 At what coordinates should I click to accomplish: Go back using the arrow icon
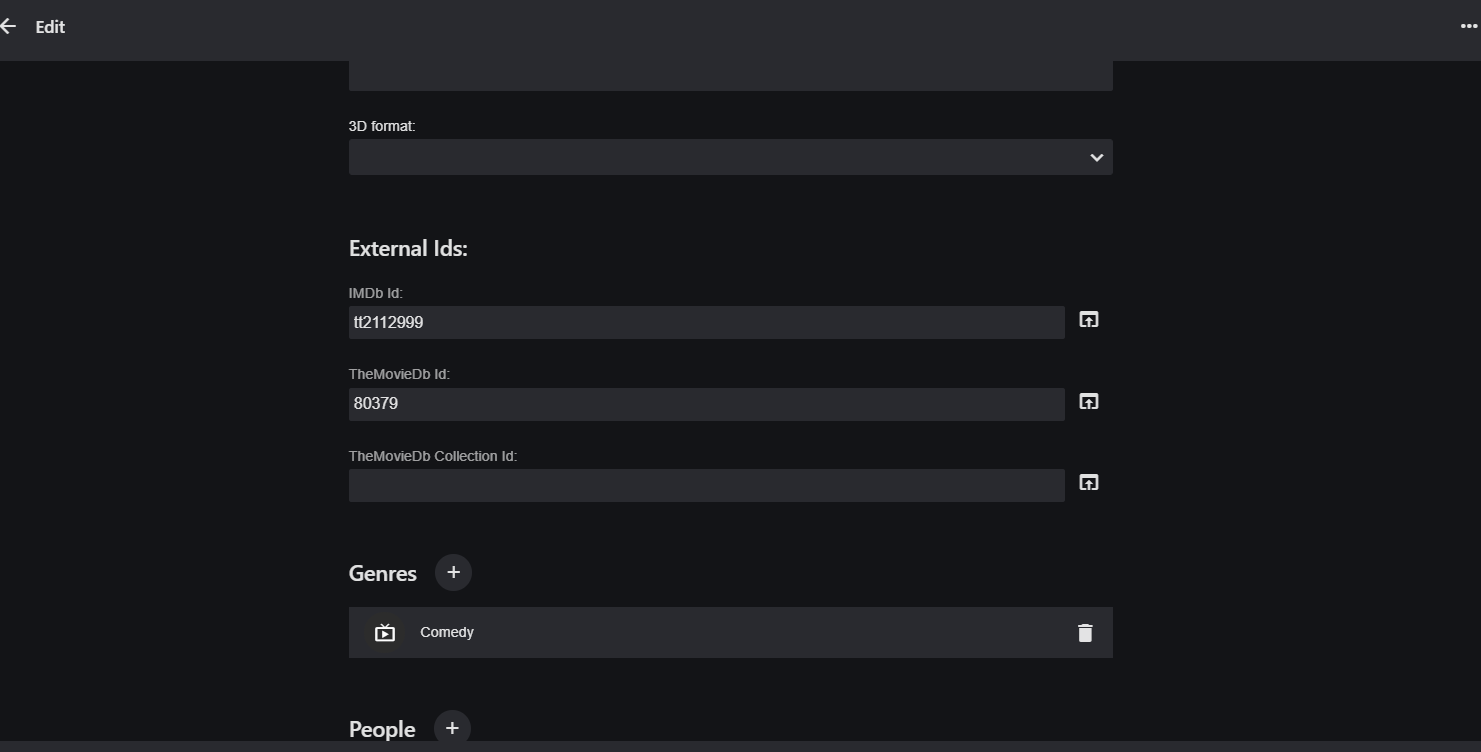pos(9,27)
